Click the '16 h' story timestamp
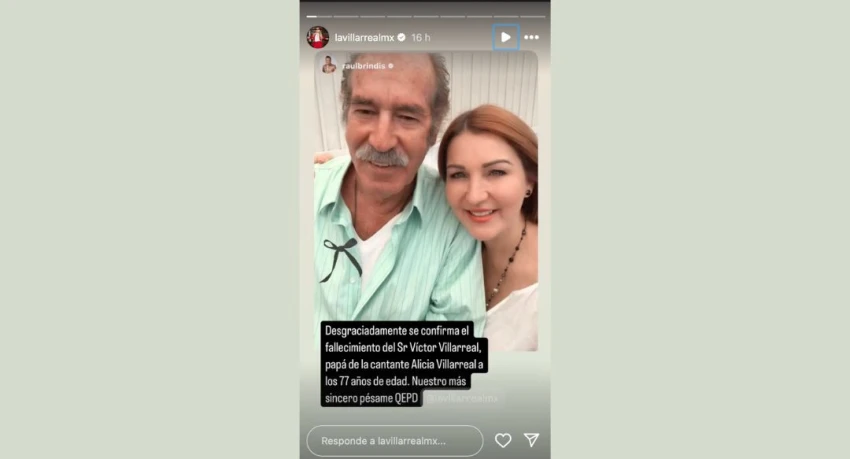This screenshot has width=850, height=459. [x=421, y=37]
